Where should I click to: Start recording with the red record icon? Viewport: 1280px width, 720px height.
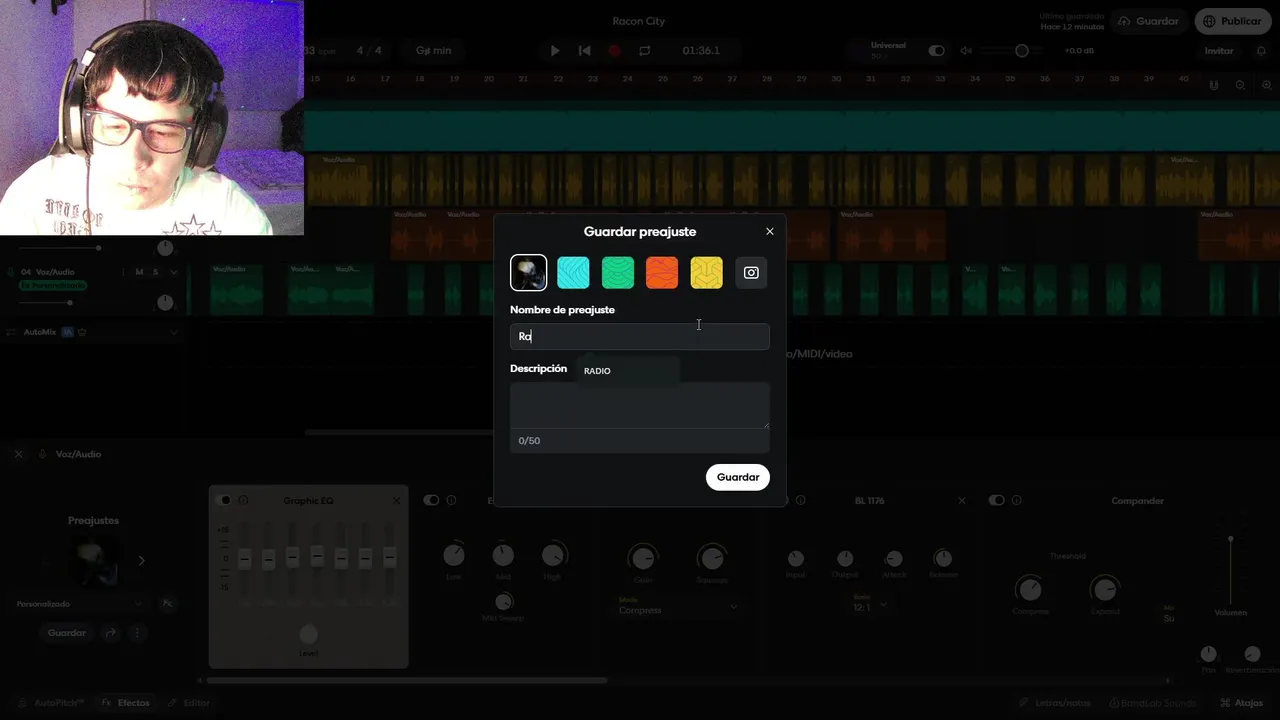[x=615, y=50]
